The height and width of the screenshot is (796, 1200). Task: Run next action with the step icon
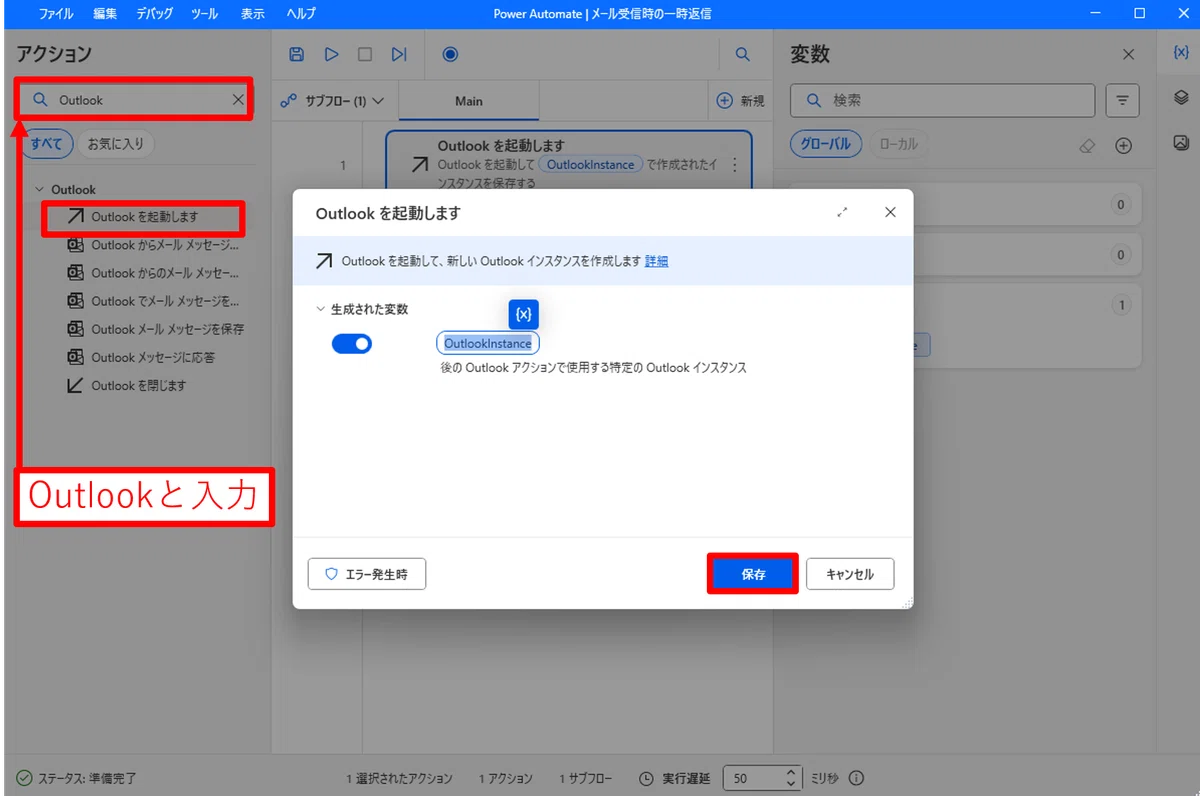coord(399,54)
